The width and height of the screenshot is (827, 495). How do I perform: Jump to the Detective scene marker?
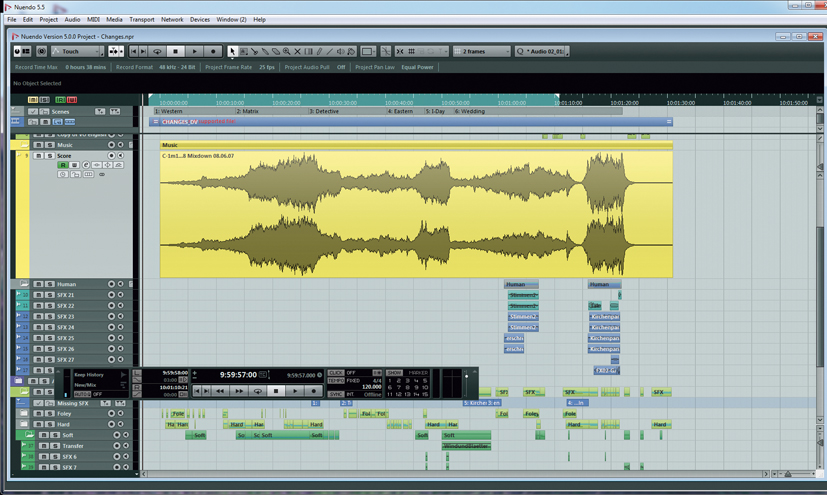(324, 111)
